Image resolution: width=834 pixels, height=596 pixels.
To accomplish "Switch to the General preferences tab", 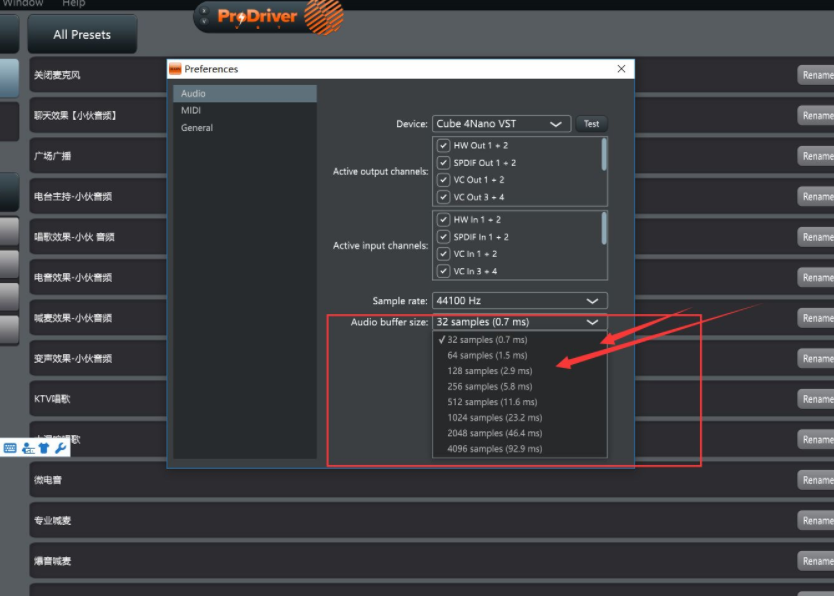I will (245, 128).
